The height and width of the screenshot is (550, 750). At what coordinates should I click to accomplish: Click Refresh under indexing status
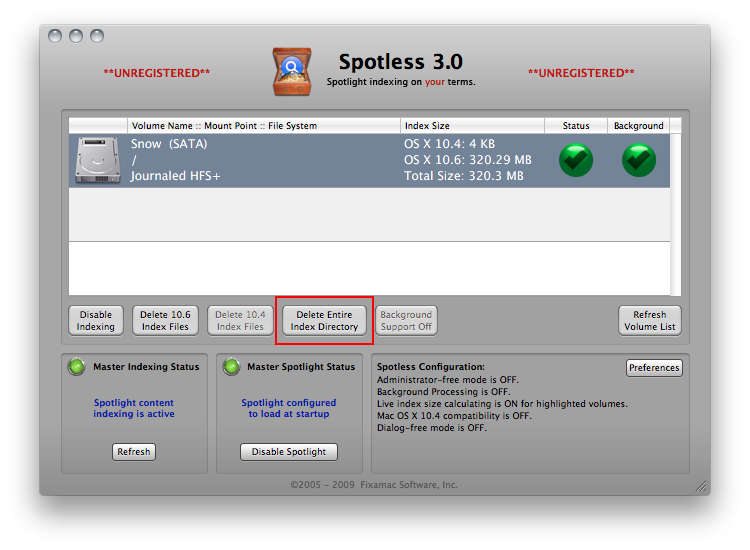pyautogui.click(x=134, y=452)
